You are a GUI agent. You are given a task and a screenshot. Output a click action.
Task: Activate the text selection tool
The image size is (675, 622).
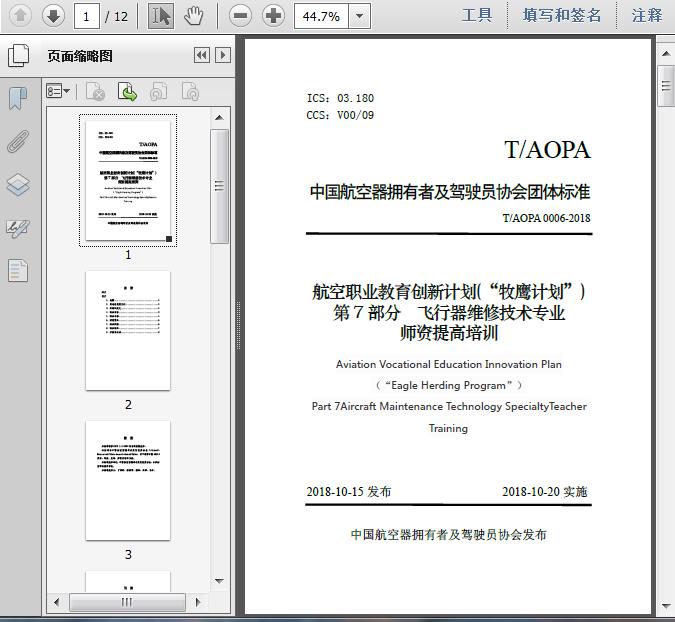pos(161,16)
